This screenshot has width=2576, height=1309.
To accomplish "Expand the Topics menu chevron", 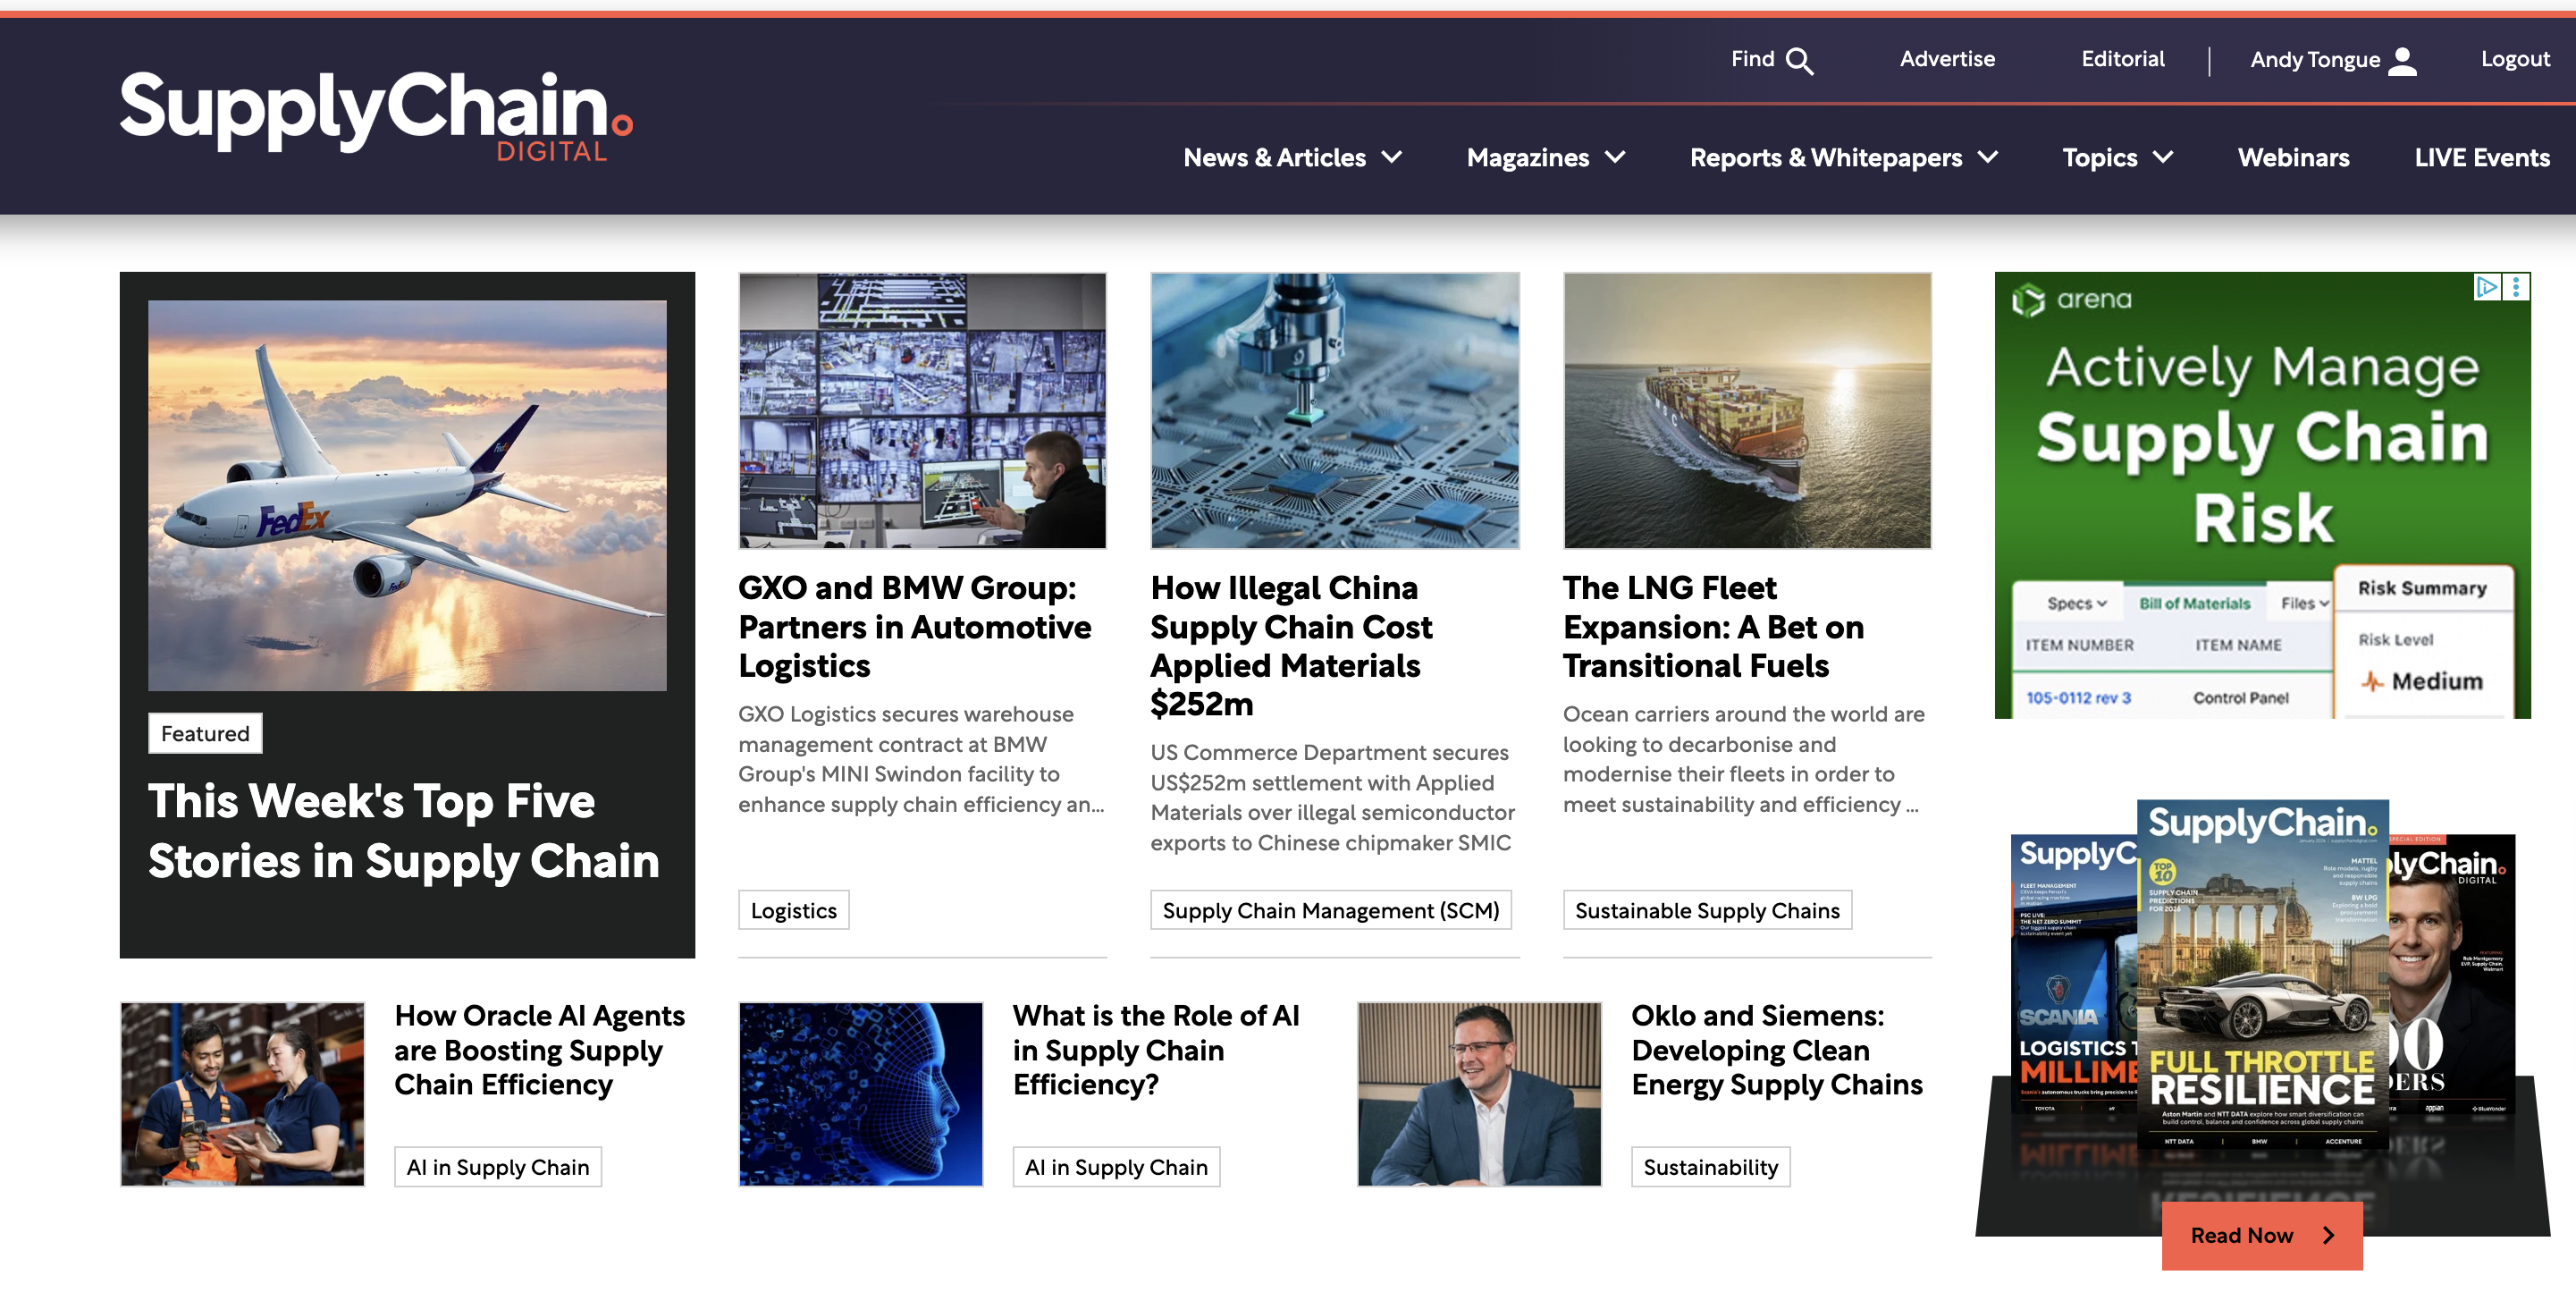I will tap(2163, 158).
